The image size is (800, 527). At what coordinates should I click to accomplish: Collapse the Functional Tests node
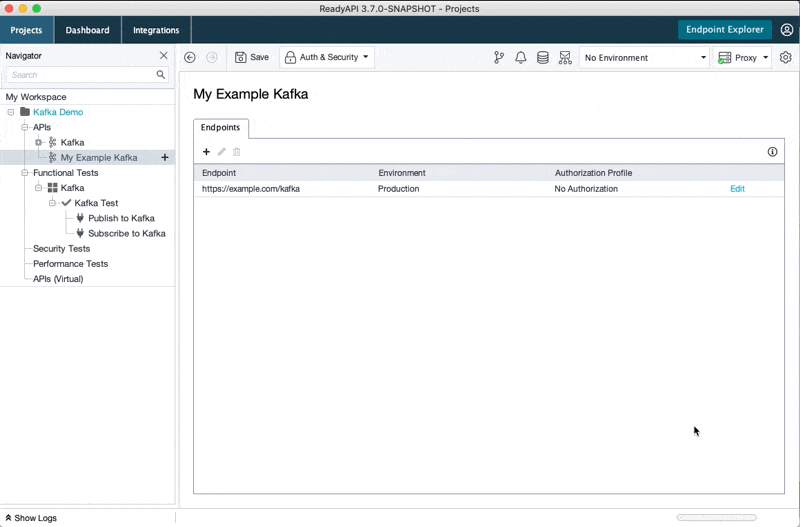click(x=24, y=172)
